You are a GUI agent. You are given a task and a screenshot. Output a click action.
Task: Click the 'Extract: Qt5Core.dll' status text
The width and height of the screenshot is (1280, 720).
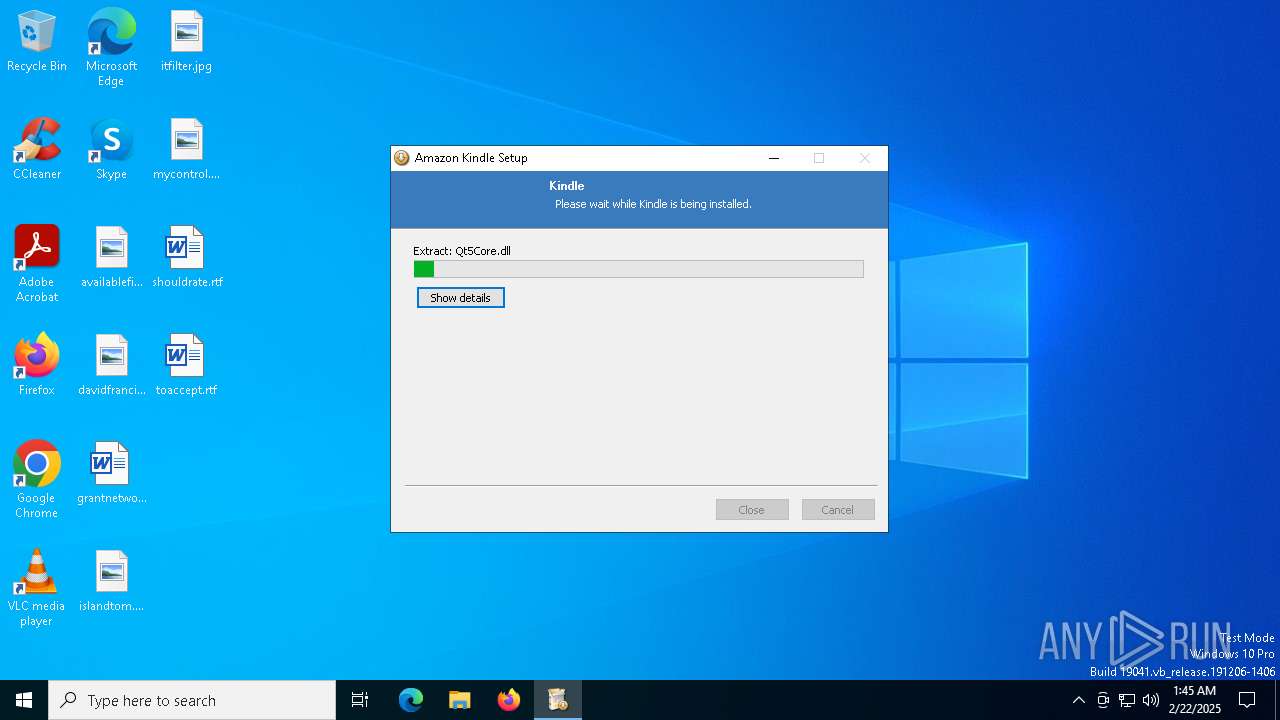tap(462, 251)
